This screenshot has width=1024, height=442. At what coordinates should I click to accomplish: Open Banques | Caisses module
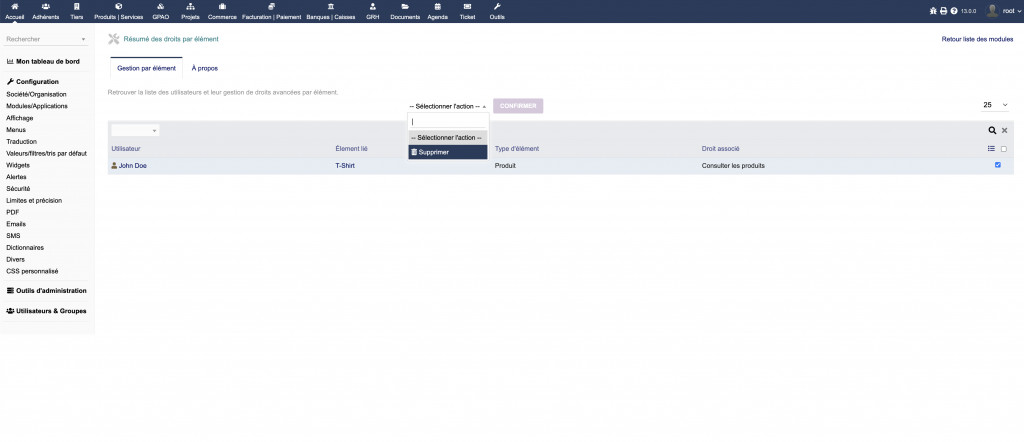click(x=331, y=11)
